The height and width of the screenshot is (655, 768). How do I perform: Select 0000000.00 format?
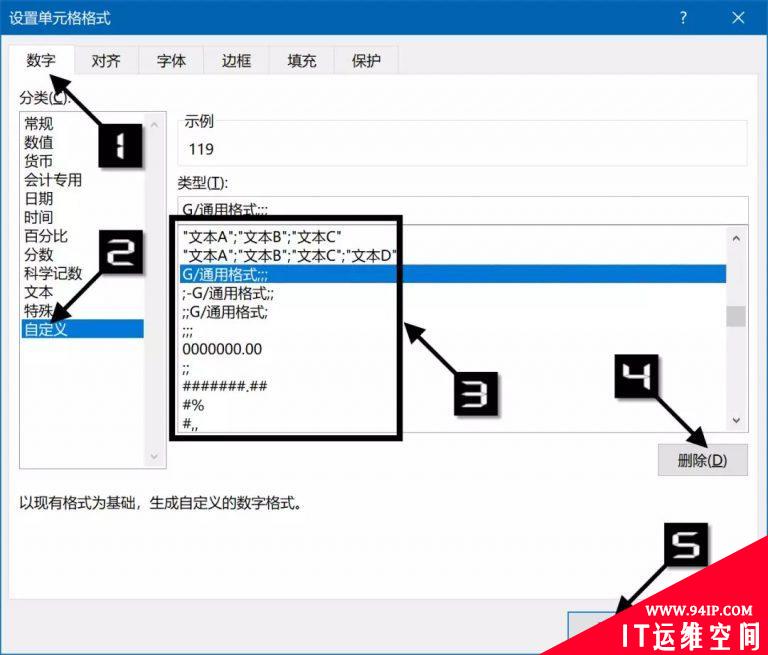pos(453,349)
